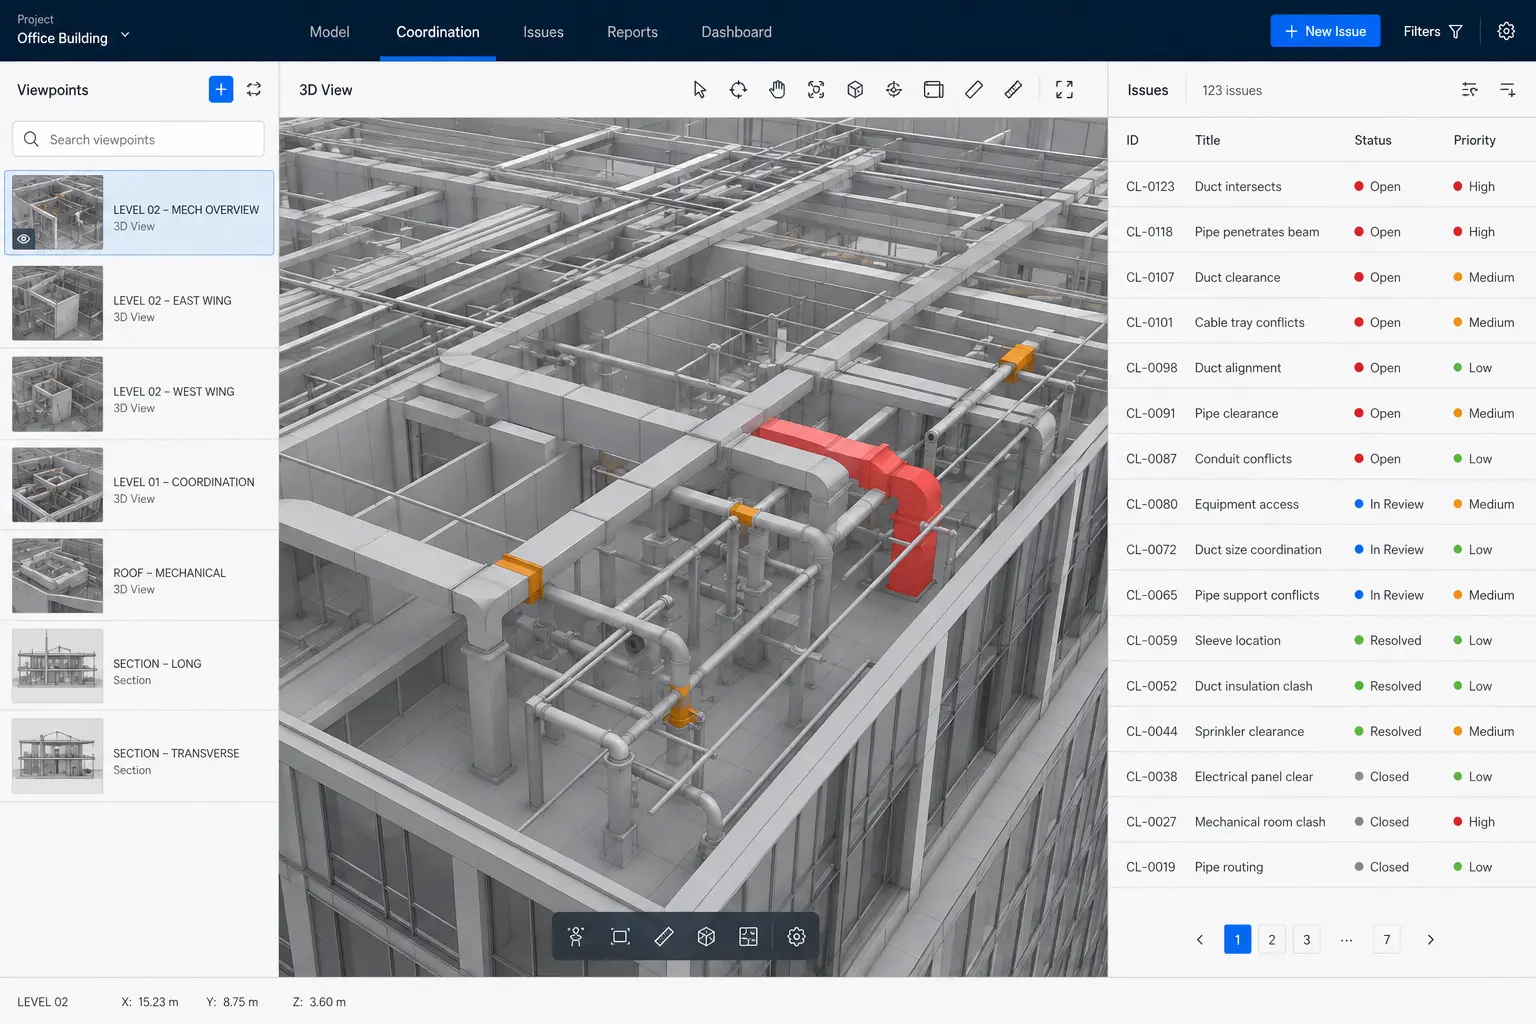
Task: Click the New Issue button
Action: click(1325, 31)
